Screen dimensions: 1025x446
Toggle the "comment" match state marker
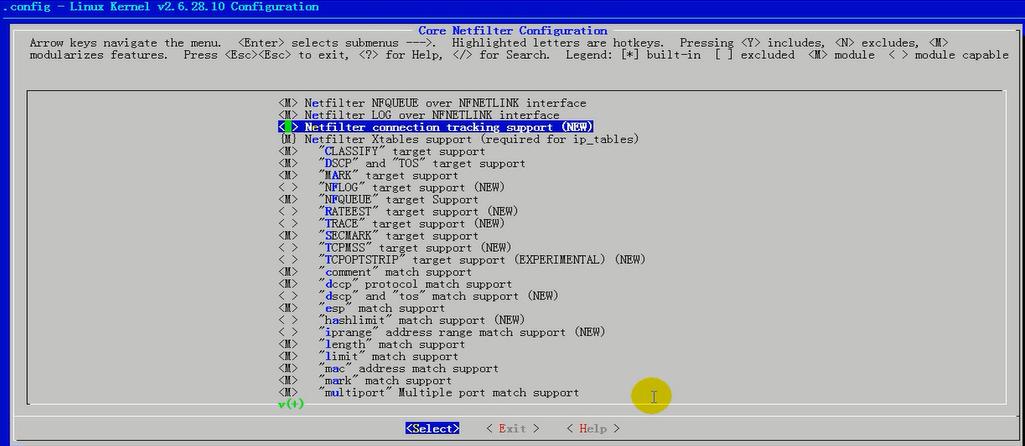click(288, 272)
